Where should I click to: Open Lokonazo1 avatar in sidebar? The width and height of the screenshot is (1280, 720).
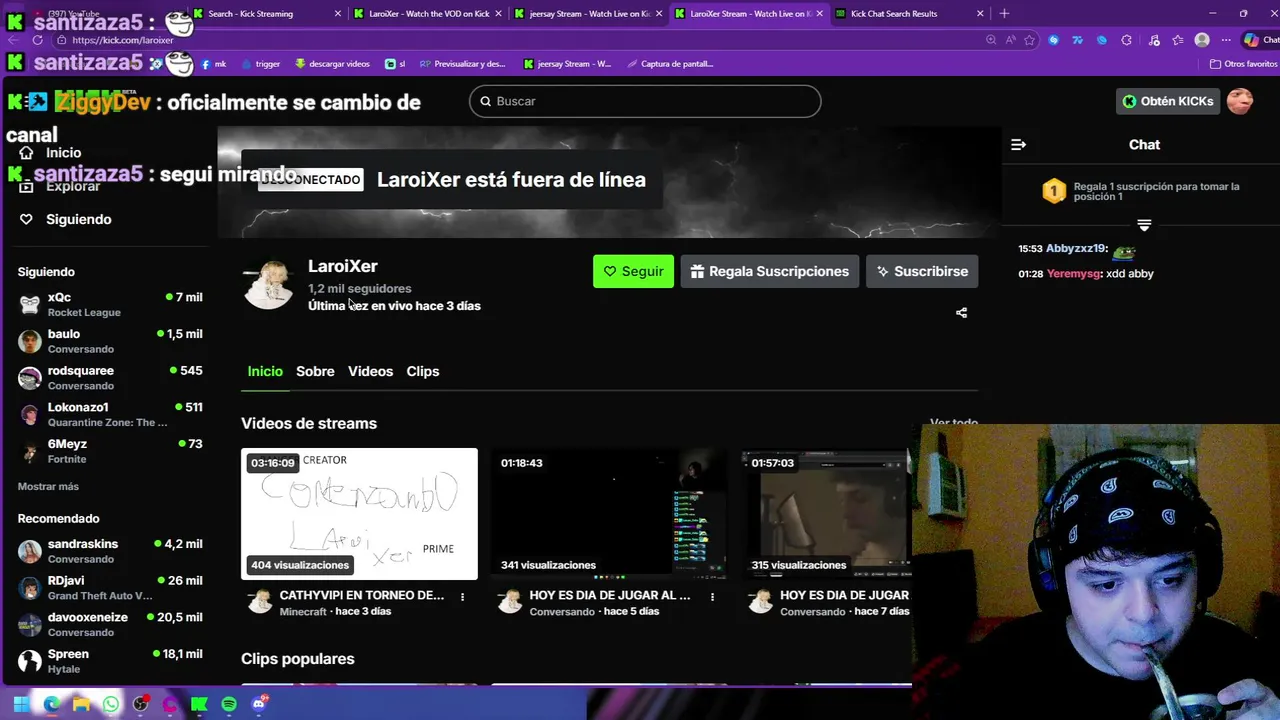(x=30, y=414)
